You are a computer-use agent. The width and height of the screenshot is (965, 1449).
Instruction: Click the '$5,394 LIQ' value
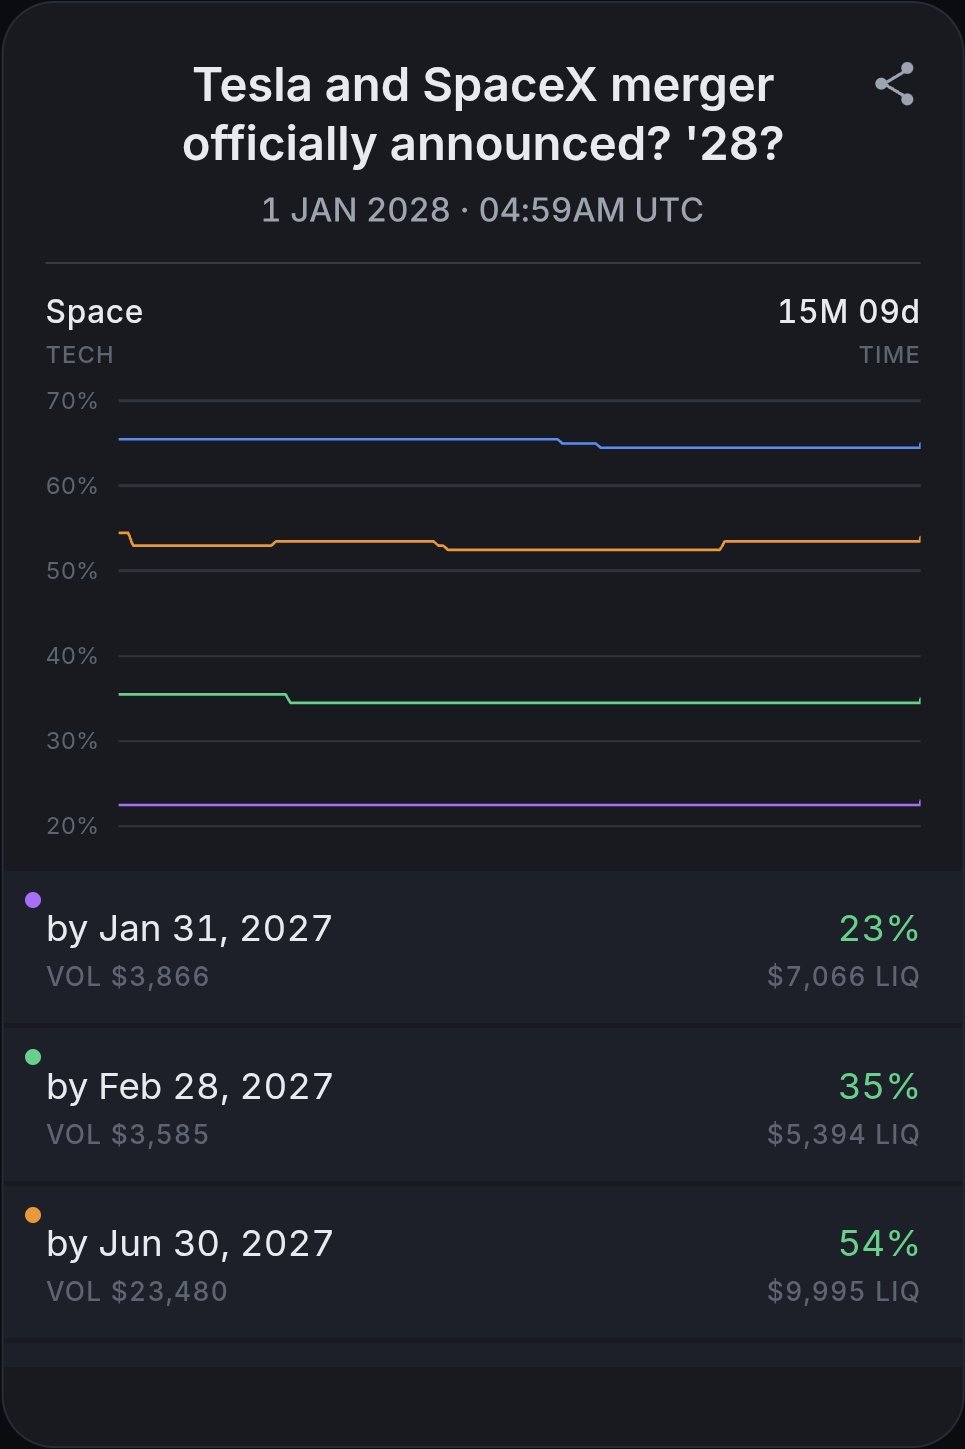[x=843, y=1134]
